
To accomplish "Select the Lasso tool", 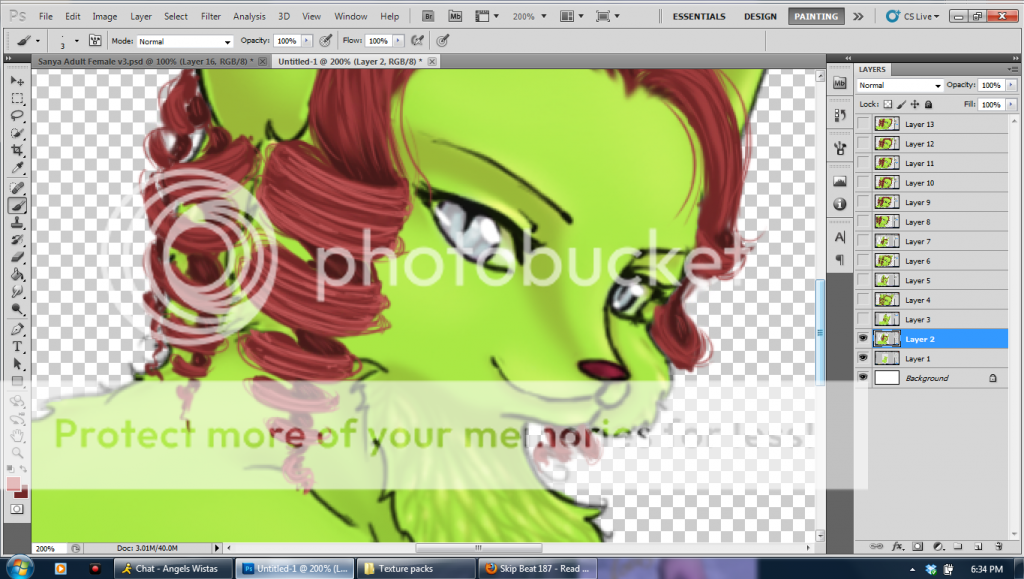I will (17, 116).
